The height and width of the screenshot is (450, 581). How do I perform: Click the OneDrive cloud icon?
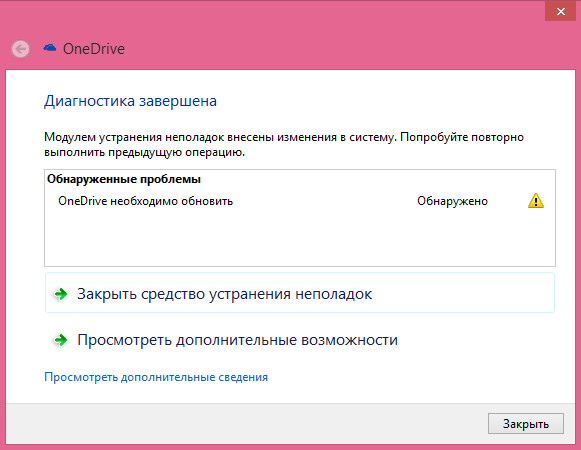(x=50, y=47)
